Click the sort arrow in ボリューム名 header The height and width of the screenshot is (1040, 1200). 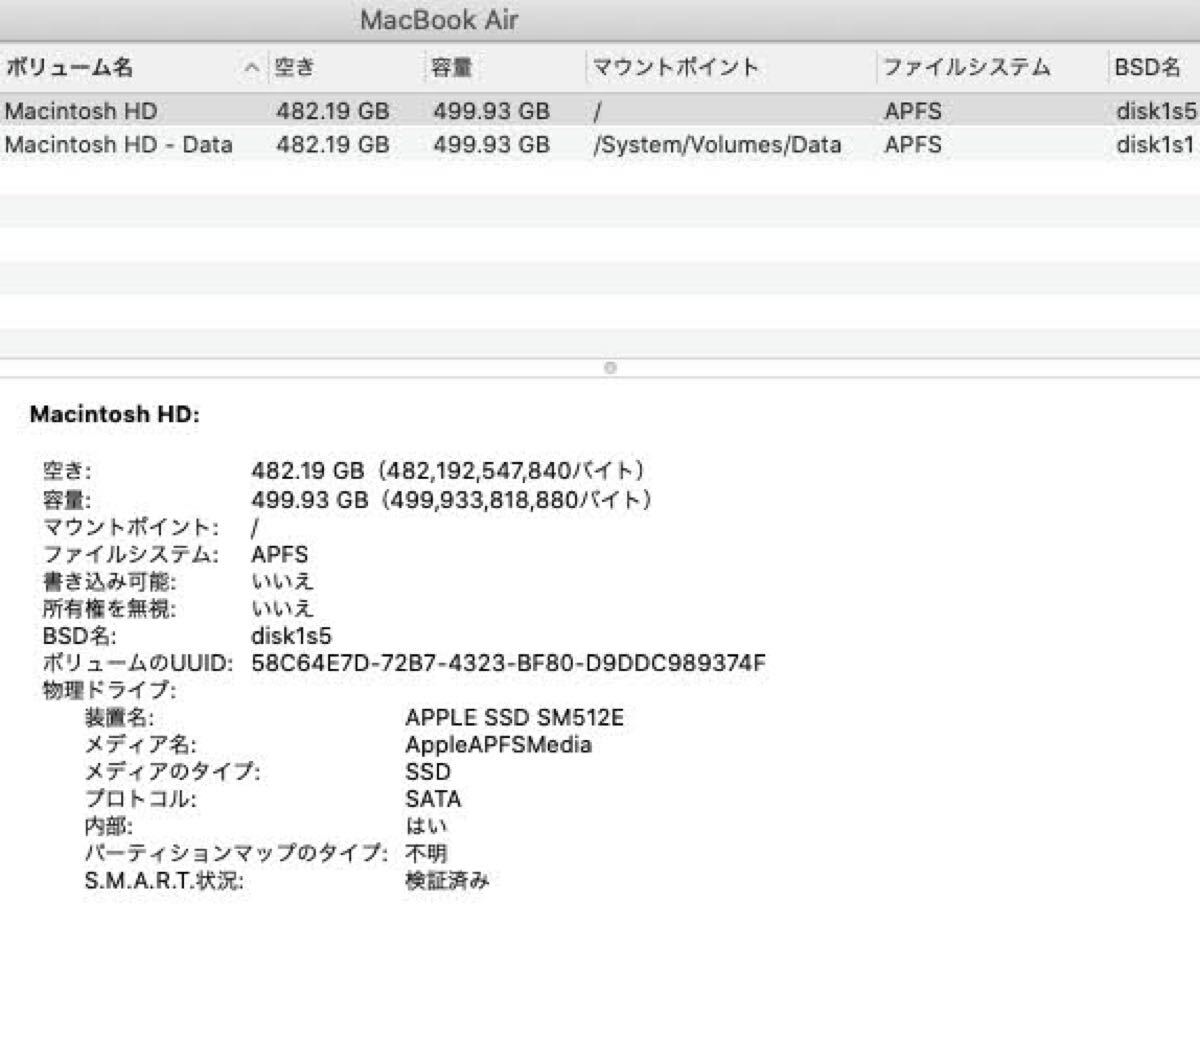[252, 68]
